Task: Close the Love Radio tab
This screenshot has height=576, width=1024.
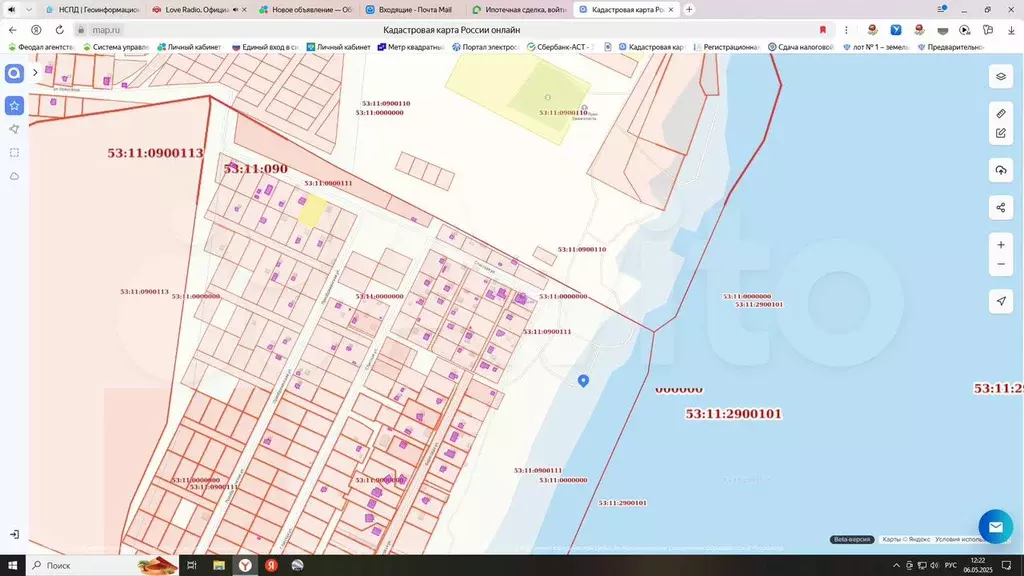Action: pos(244,10)
